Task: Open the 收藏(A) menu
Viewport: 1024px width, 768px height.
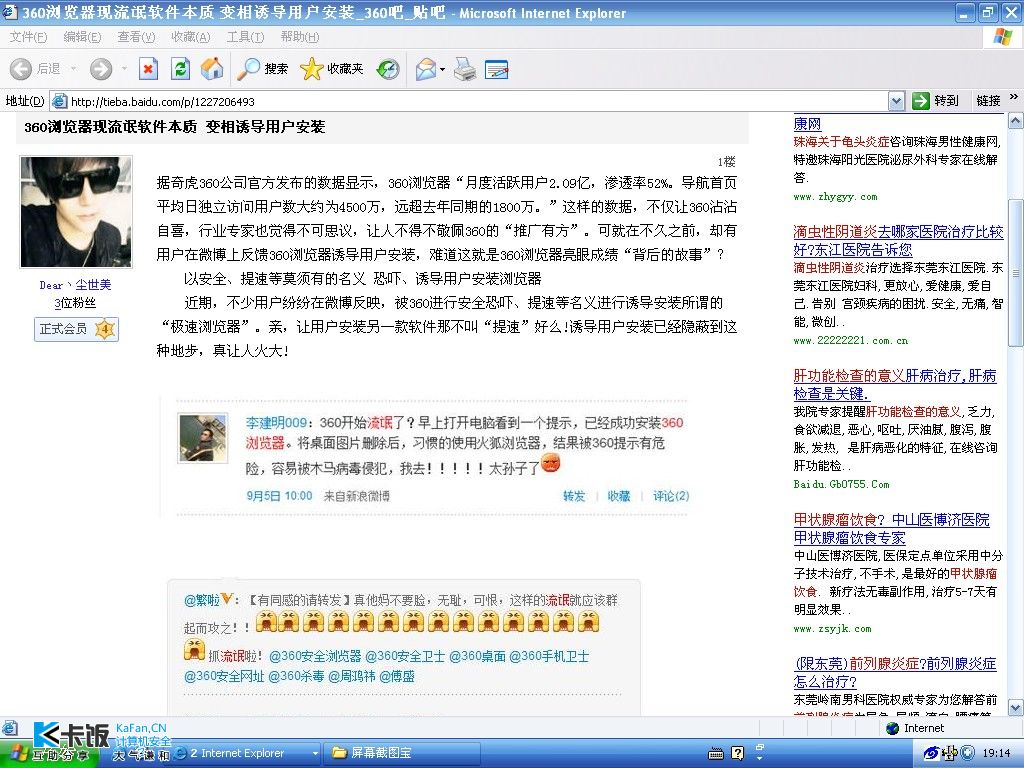Action: [x=191, y=37]
